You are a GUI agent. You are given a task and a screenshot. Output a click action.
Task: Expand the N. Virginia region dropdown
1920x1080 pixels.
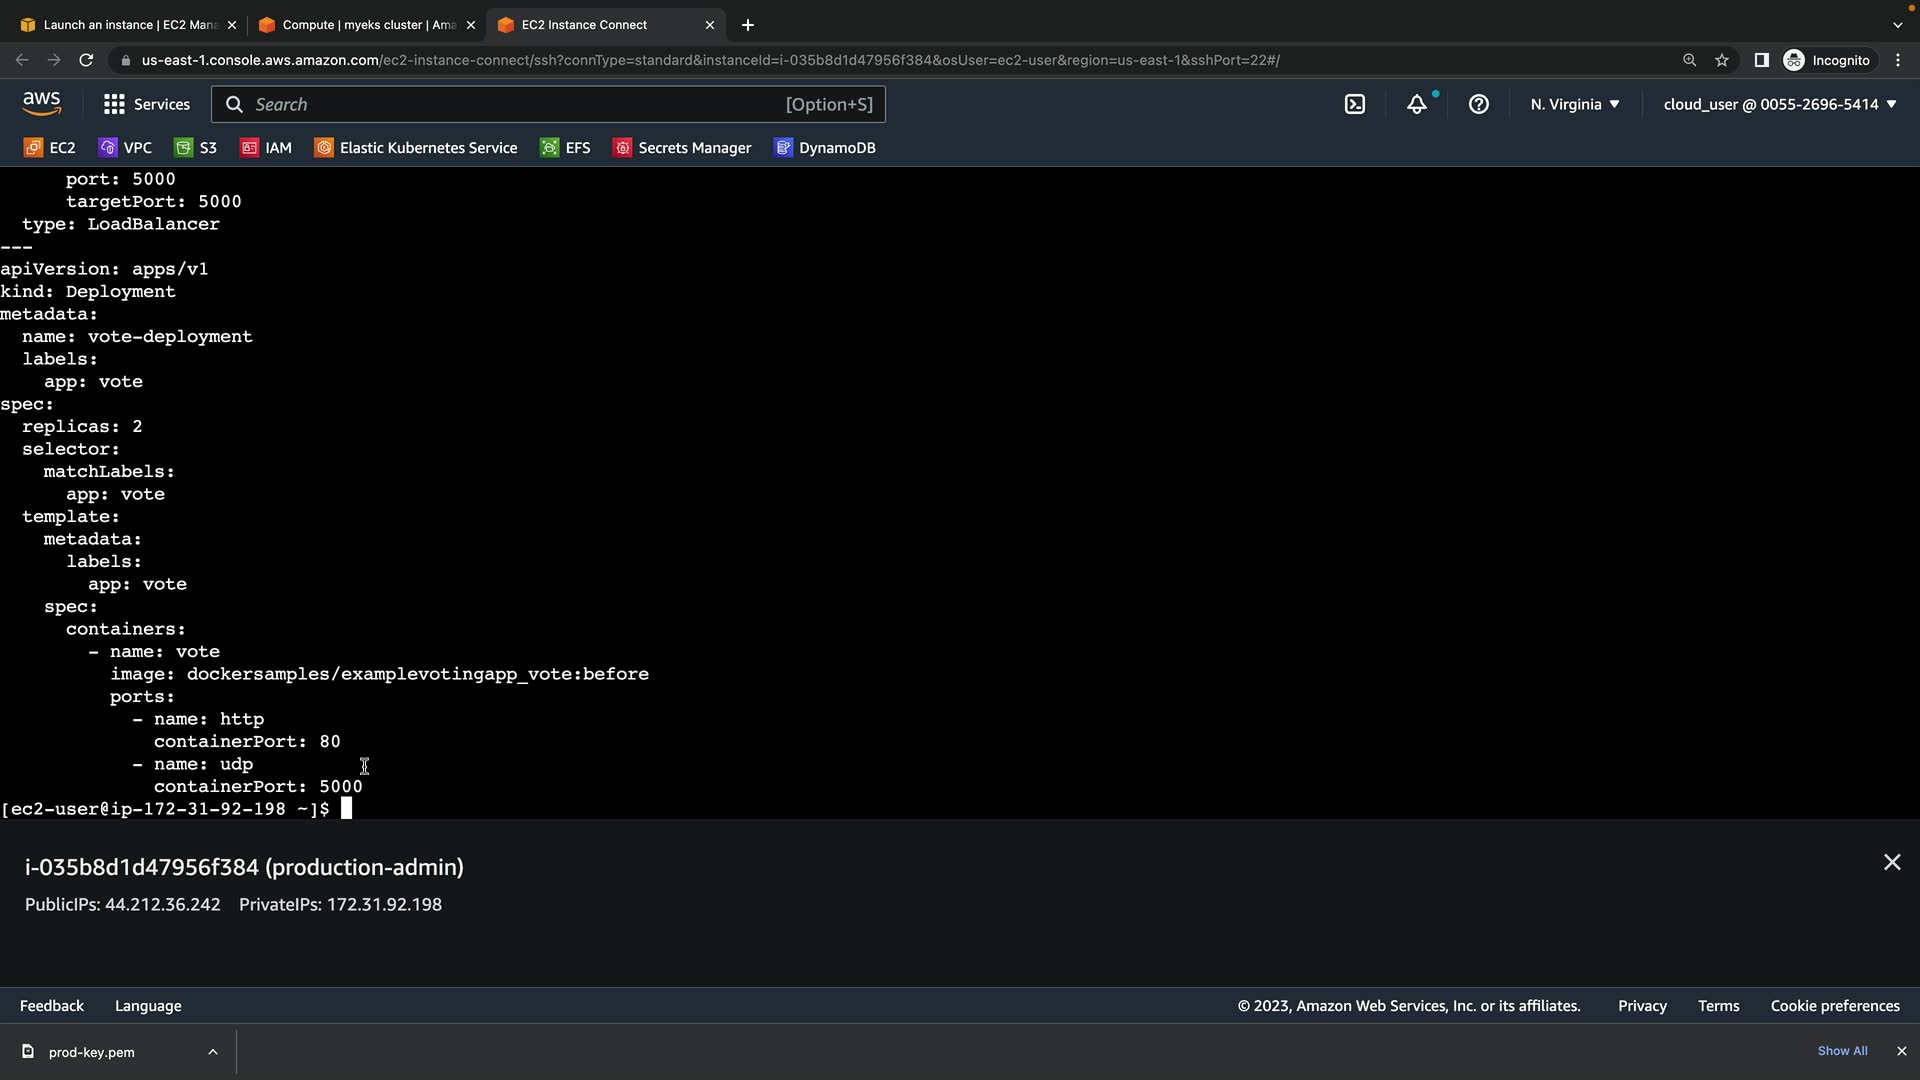pos(1575,104)
